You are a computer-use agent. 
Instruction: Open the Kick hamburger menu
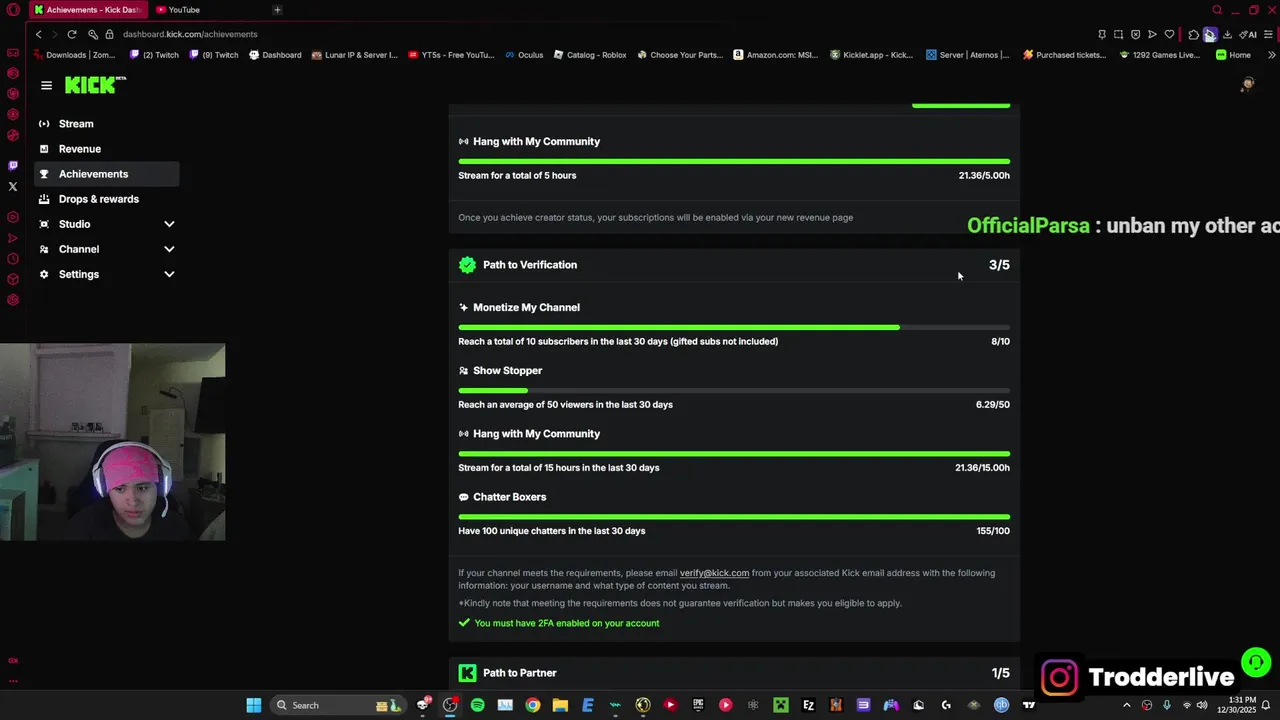(46, 86)
